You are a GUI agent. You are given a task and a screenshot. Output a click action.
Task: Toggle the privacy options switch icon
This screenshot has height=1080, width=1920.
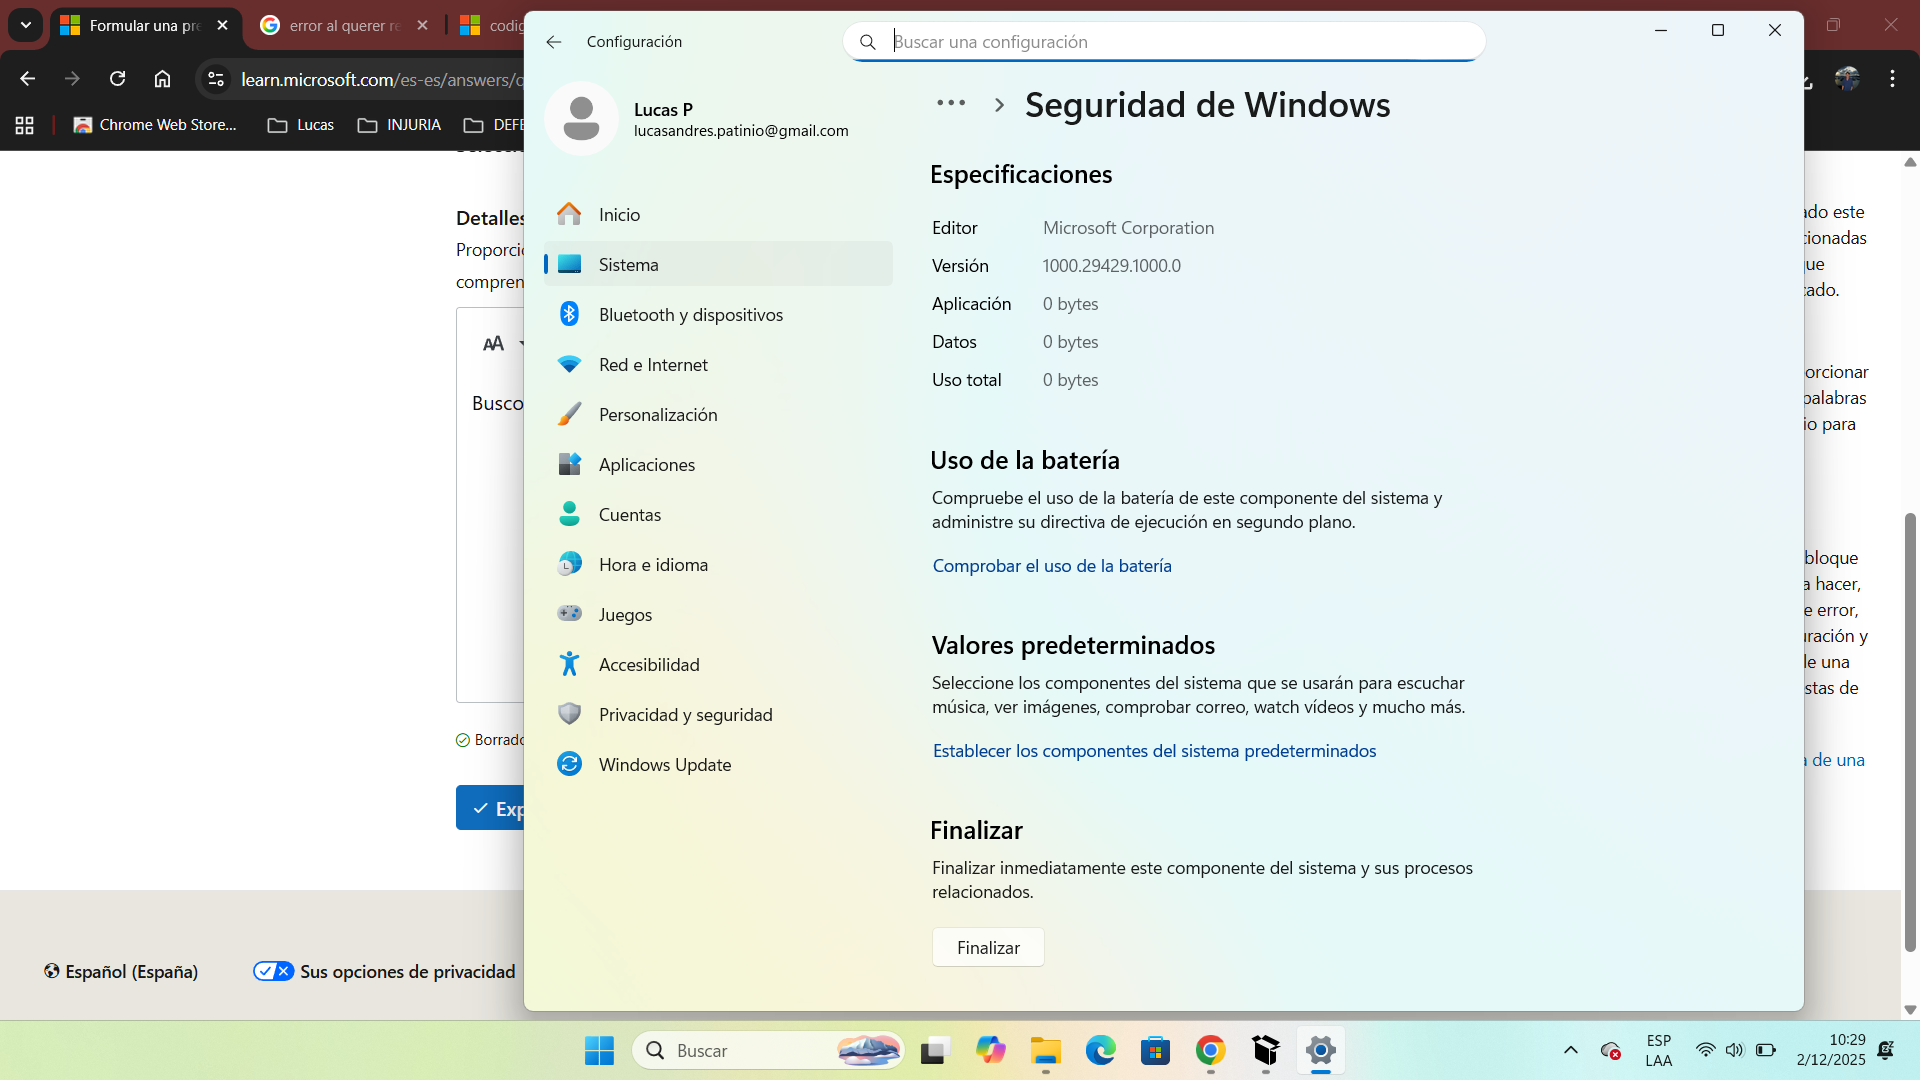click(x=273, y=971)
